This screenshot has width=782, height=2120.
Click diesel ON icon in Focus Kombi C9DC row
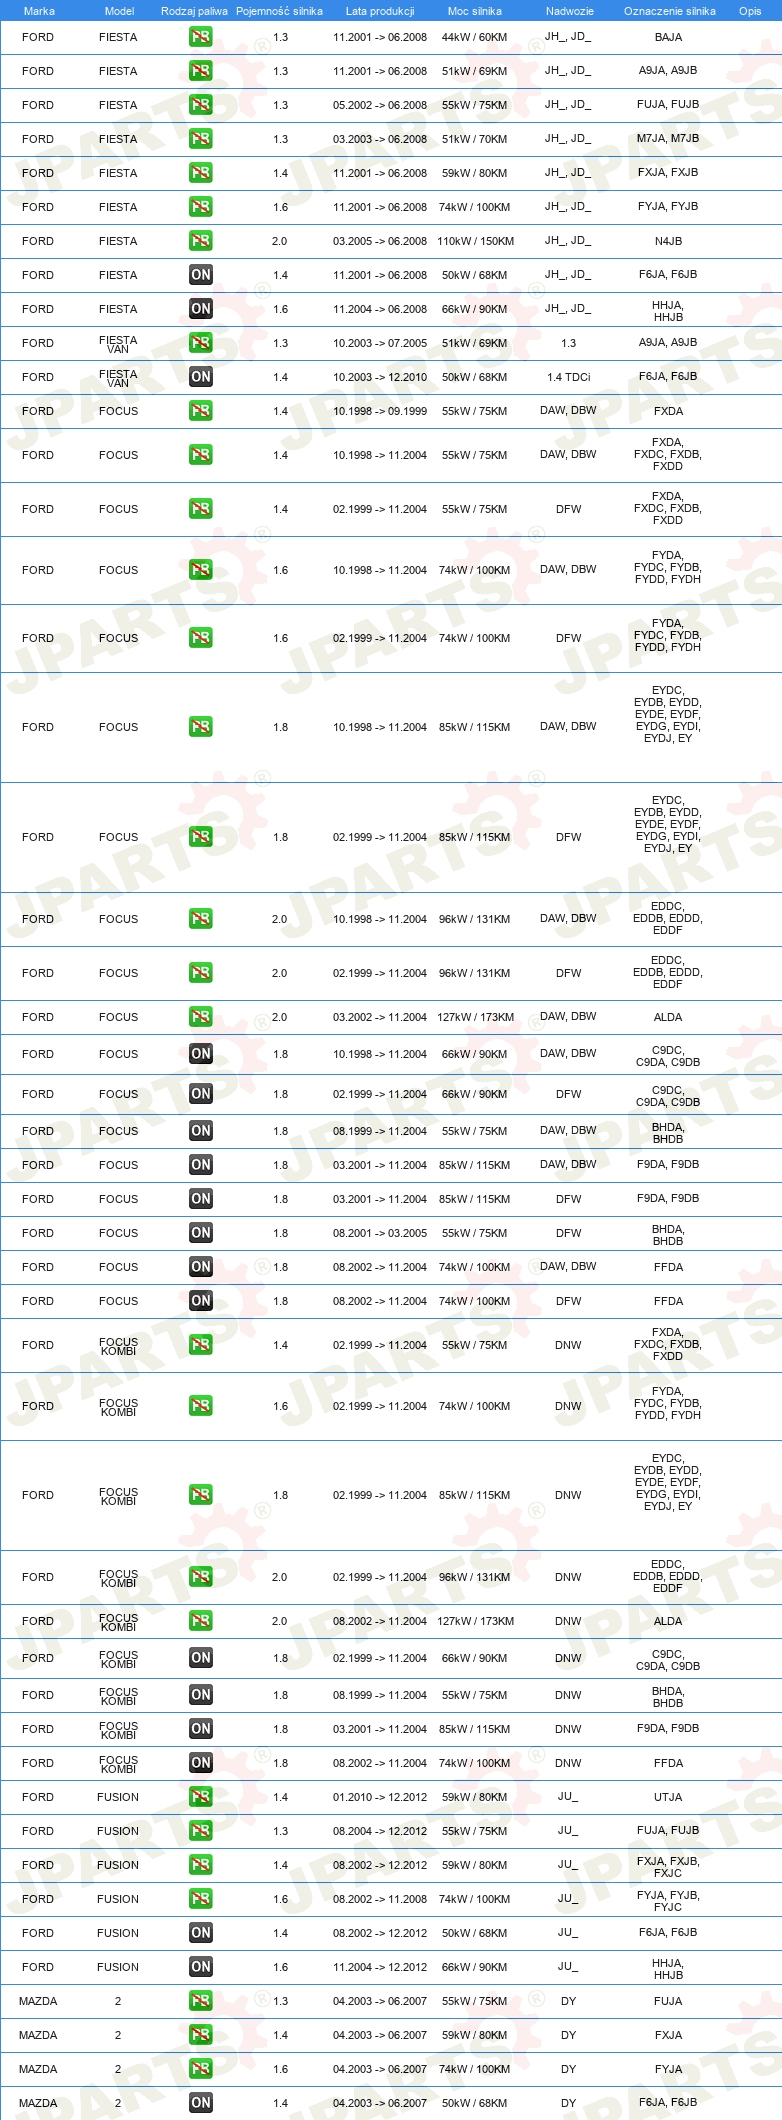(x=200, y=1658)
